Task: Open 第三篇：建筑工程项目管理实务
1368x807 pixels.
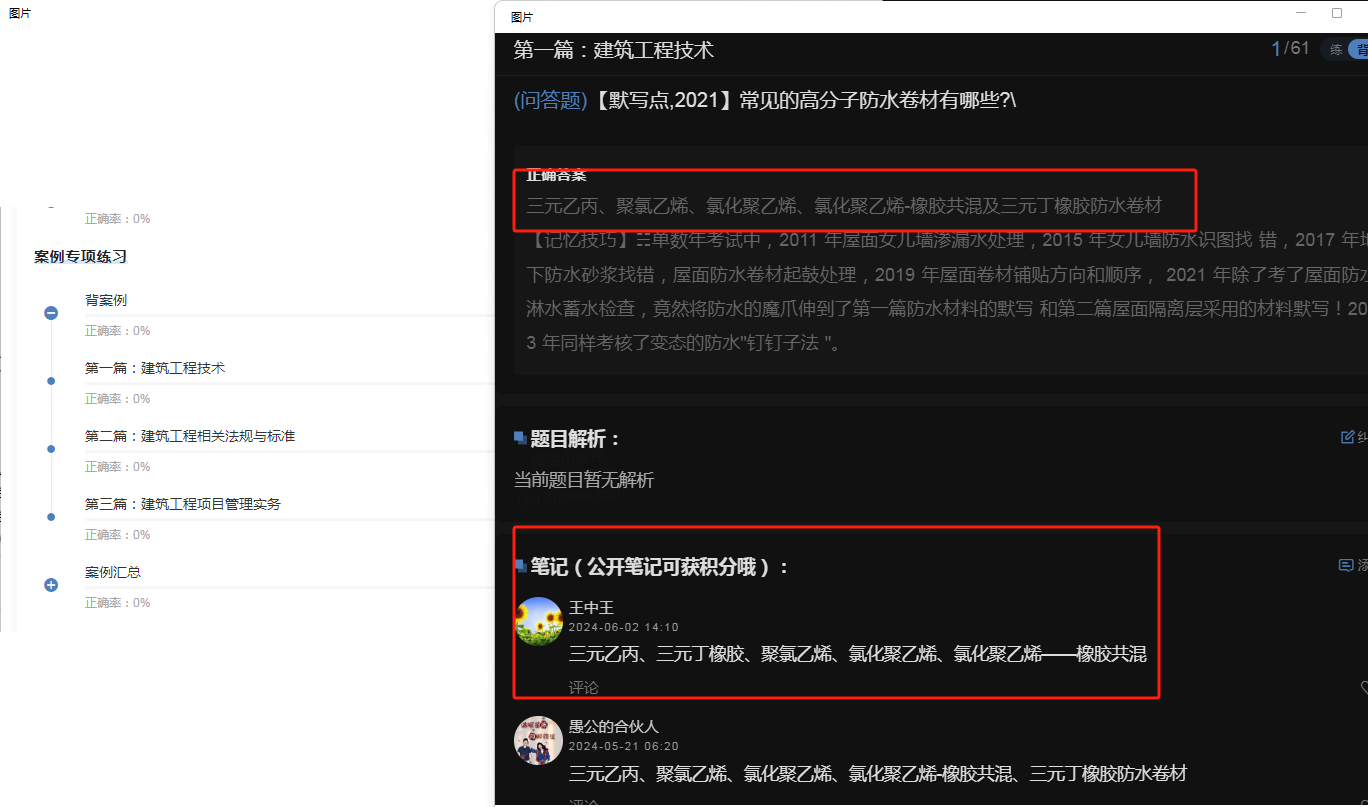Action: coord(183,504)
